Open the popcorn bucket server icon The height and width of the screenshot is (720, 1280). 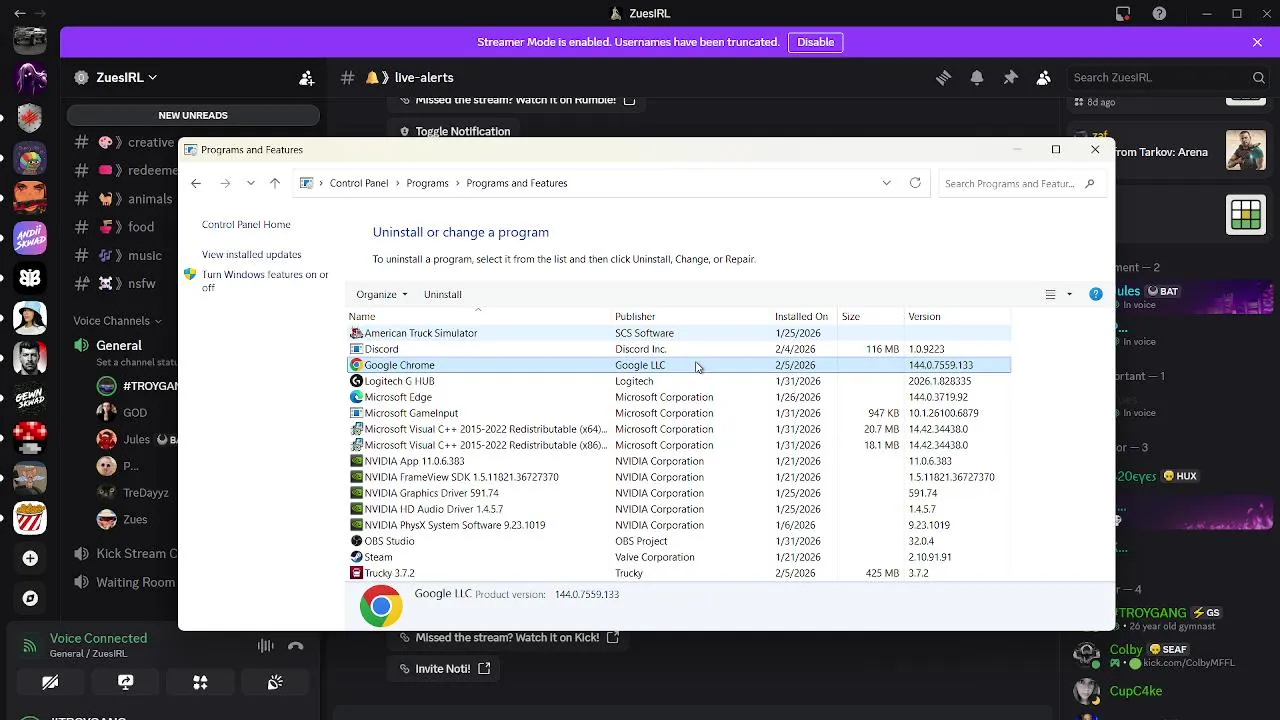point(30,518)
